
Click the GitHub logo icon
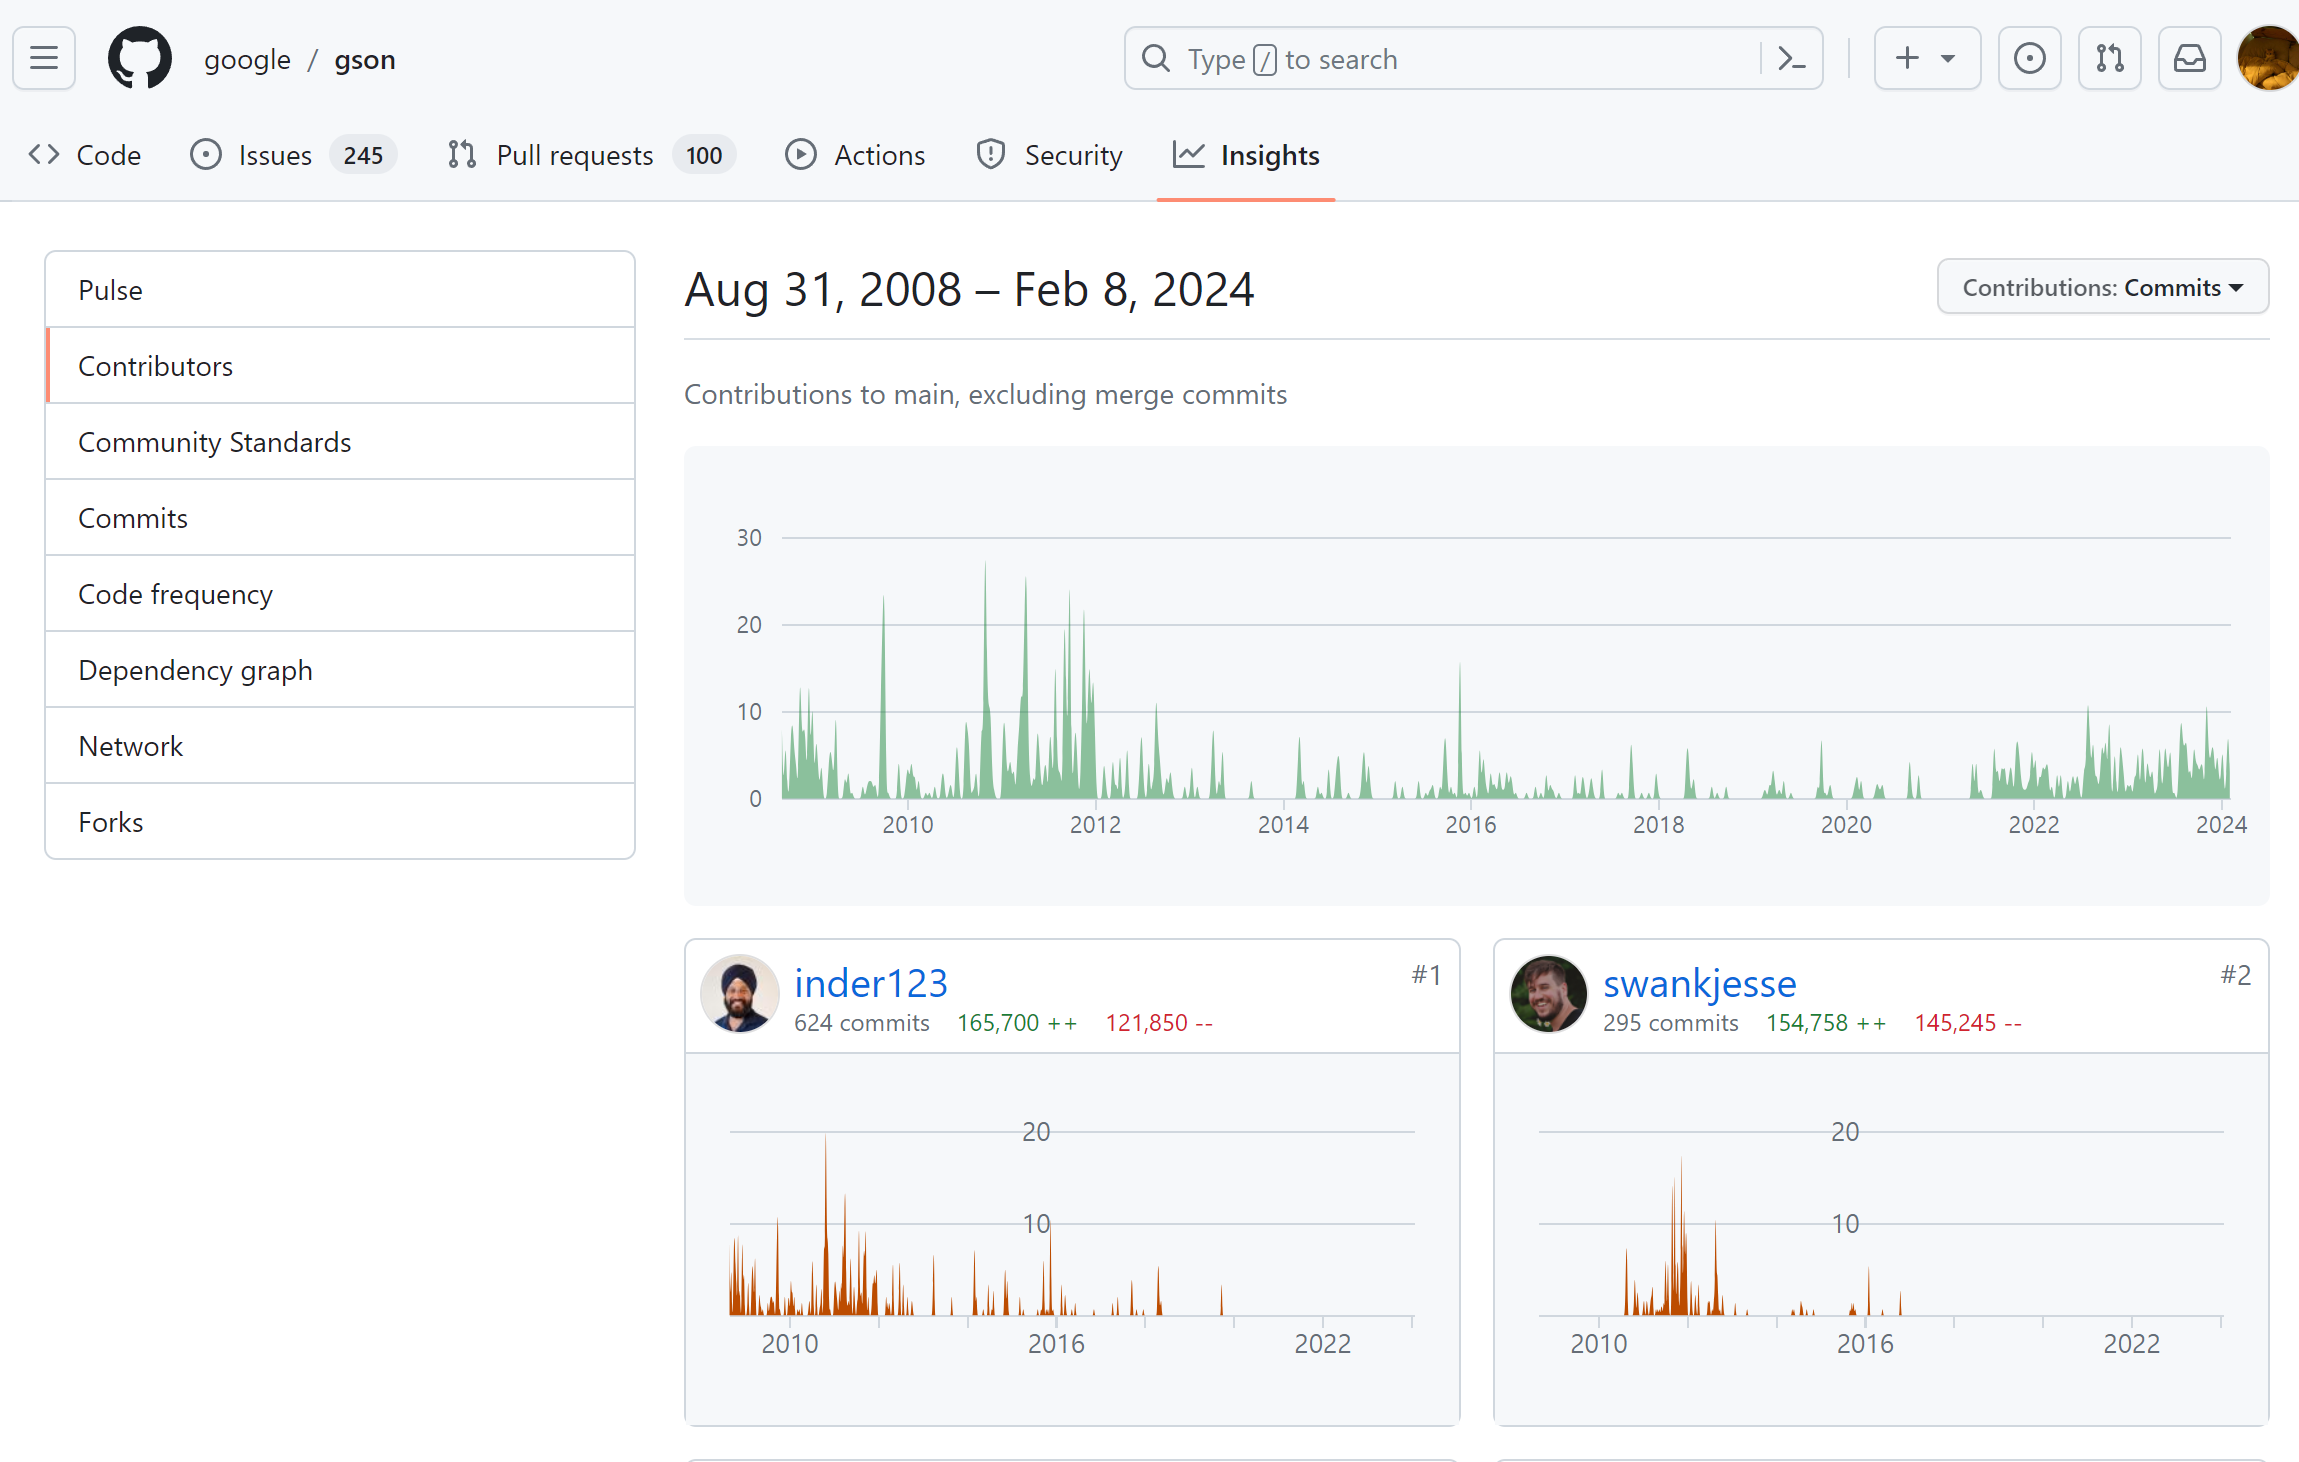pos(139,58)
